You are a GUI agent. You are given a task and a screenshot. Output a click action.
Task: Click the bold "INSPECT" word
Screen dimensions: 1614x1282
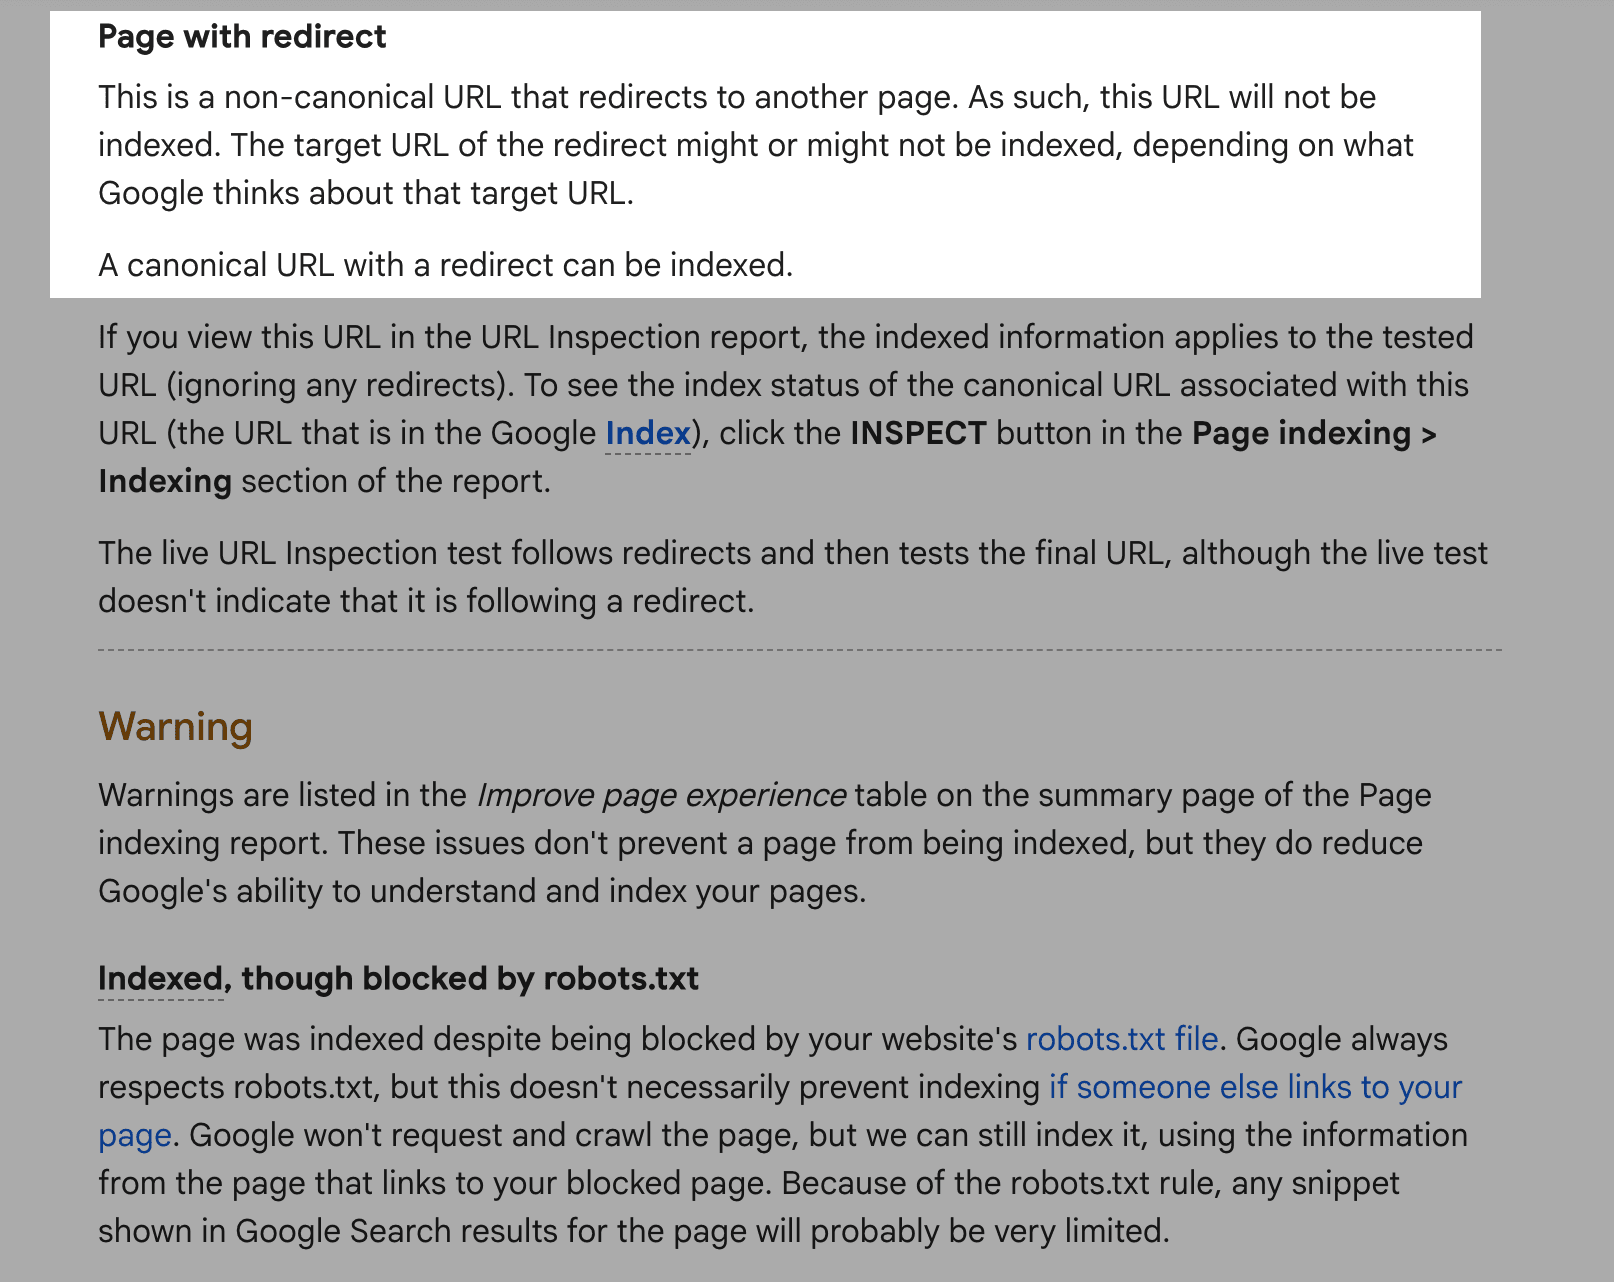[x=918, y=433]
